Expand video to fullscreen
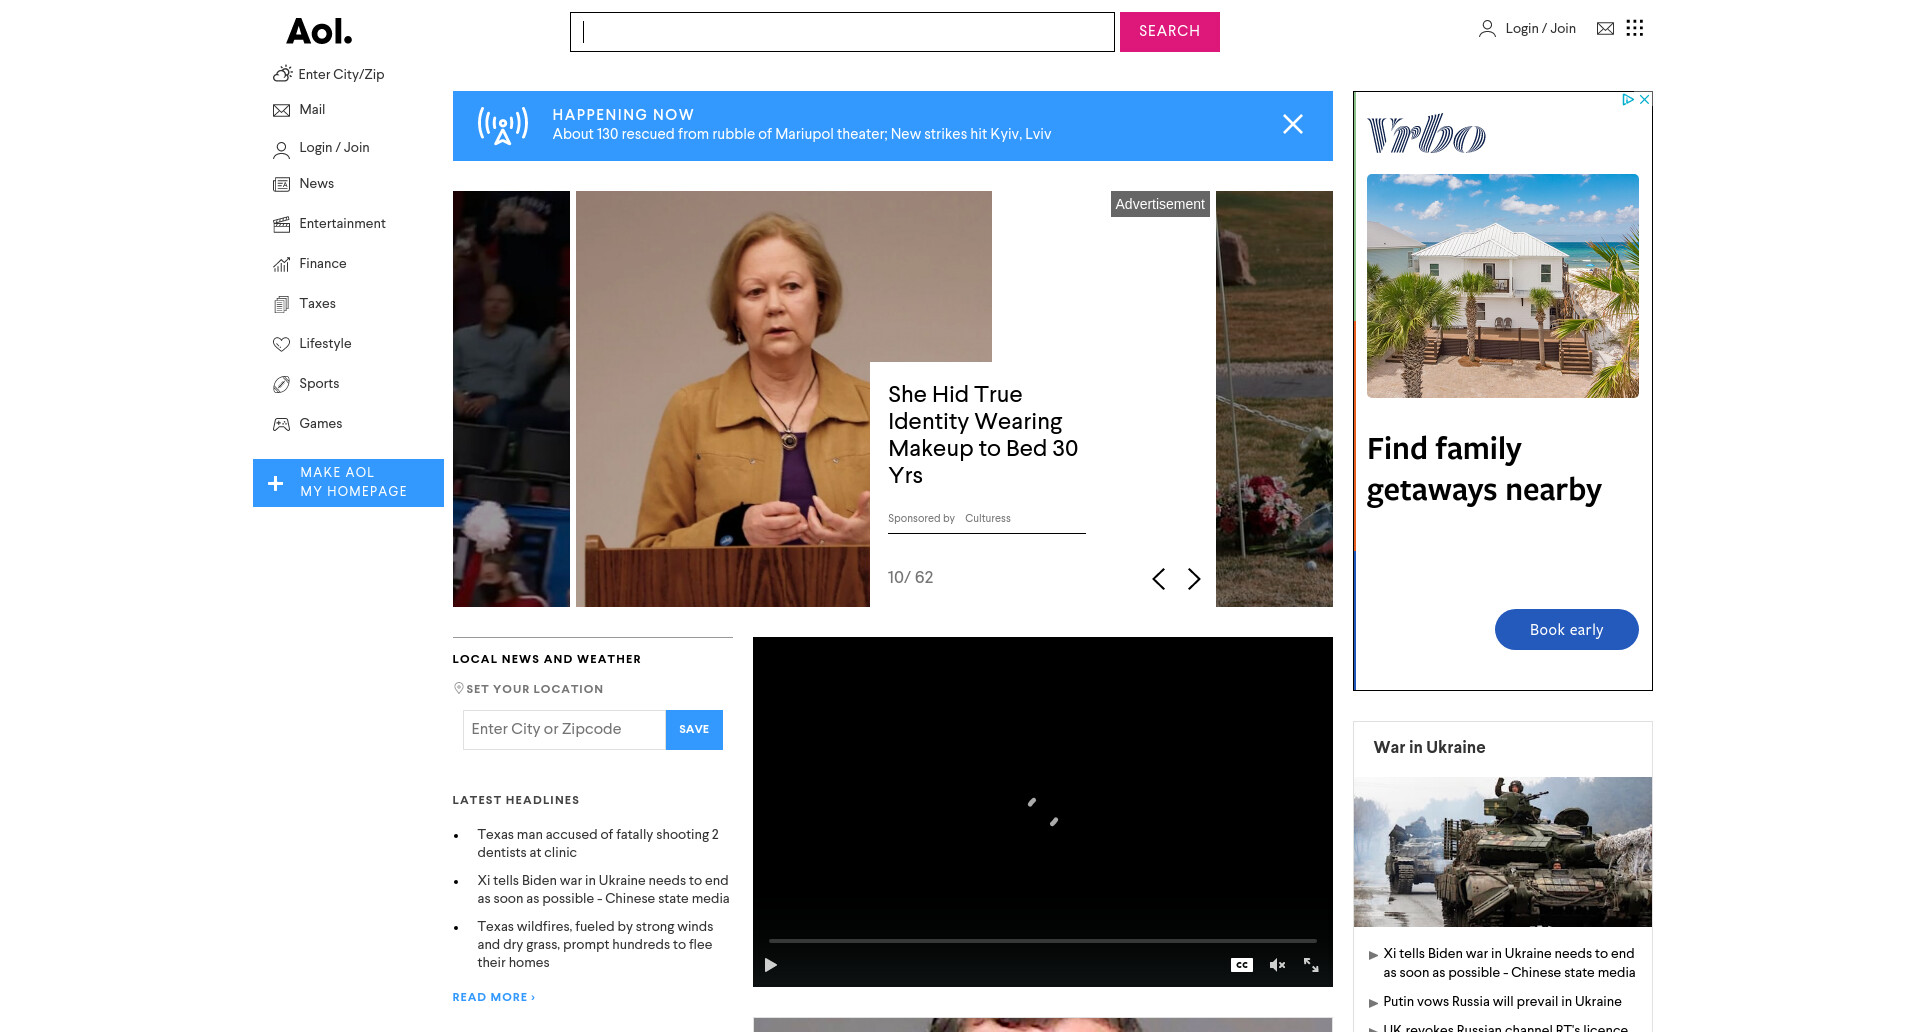 pyautogui.click(x=1311, y=965)
